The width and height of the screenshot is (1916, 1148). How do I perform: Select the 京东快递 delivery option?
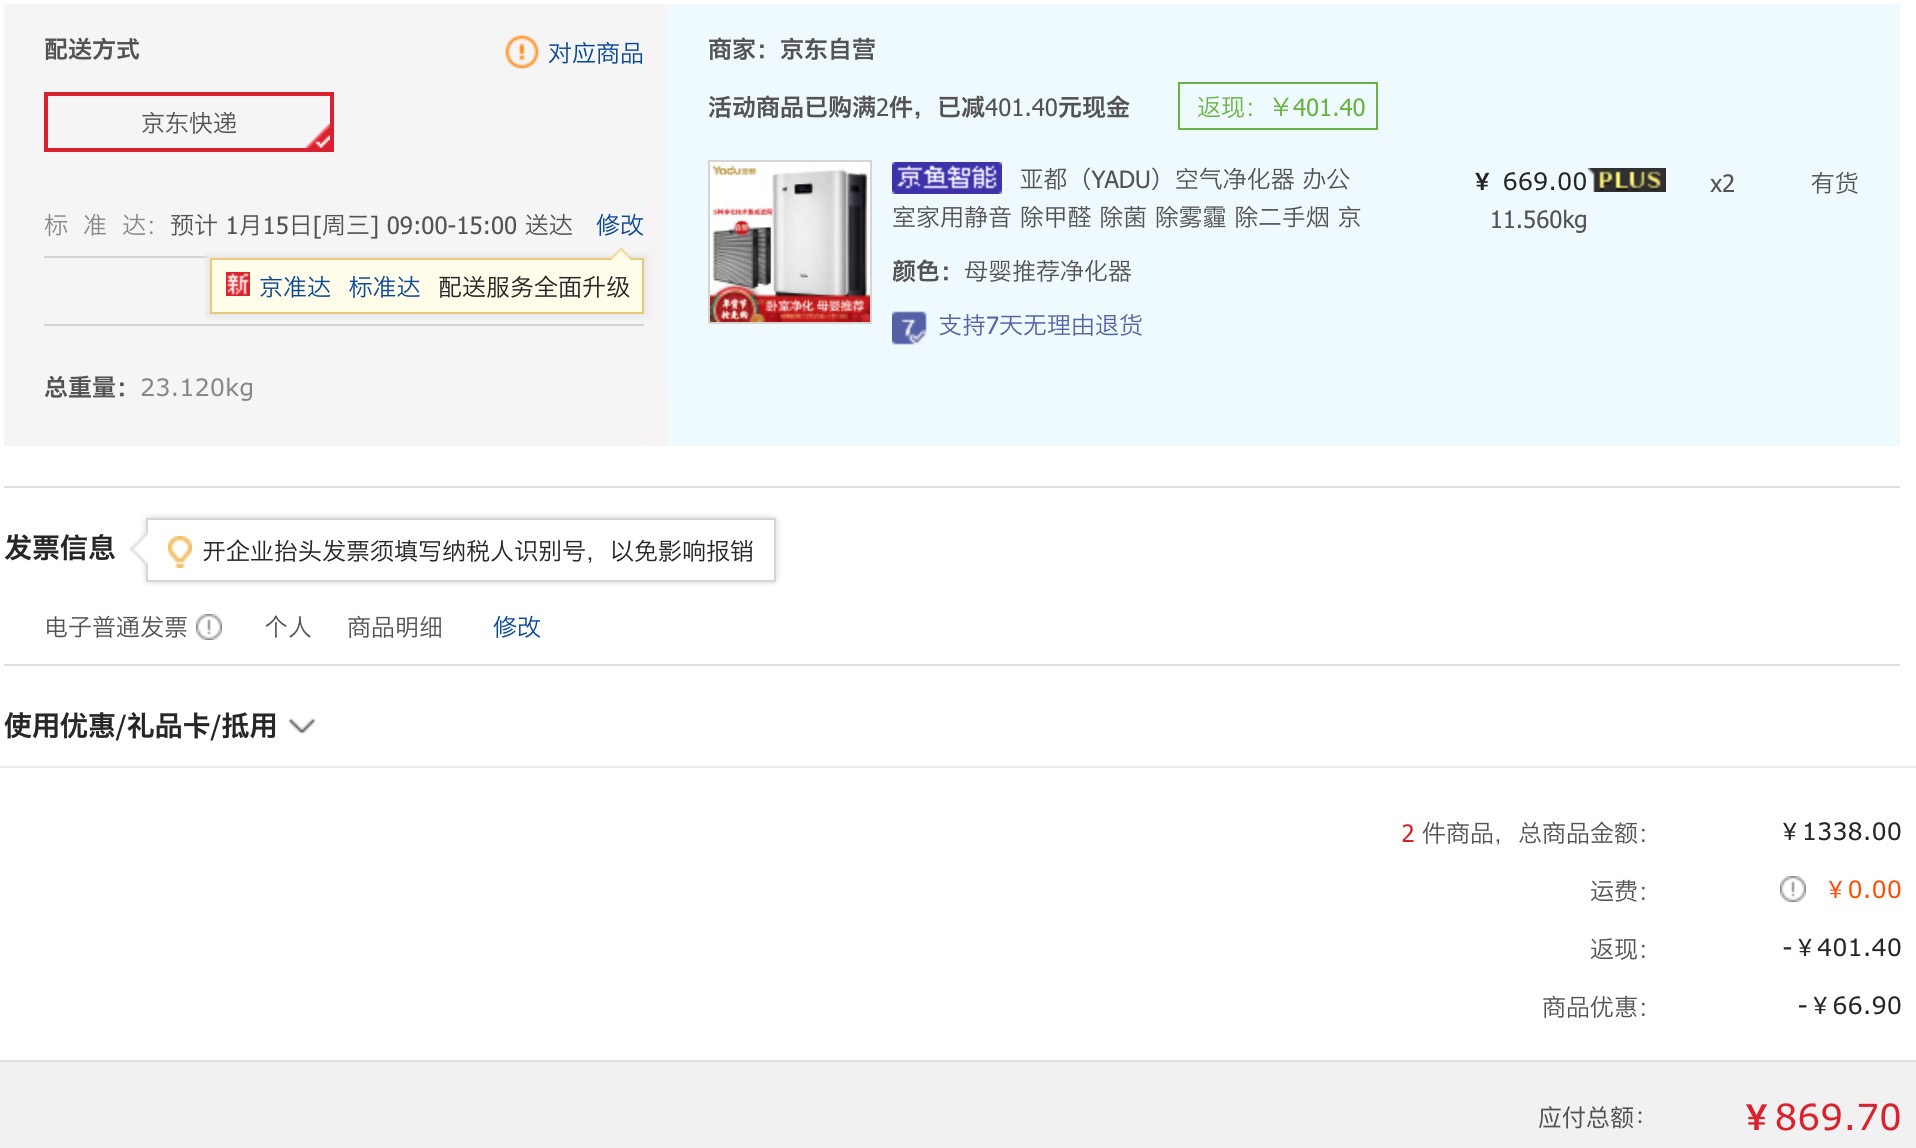pos(189,122)
